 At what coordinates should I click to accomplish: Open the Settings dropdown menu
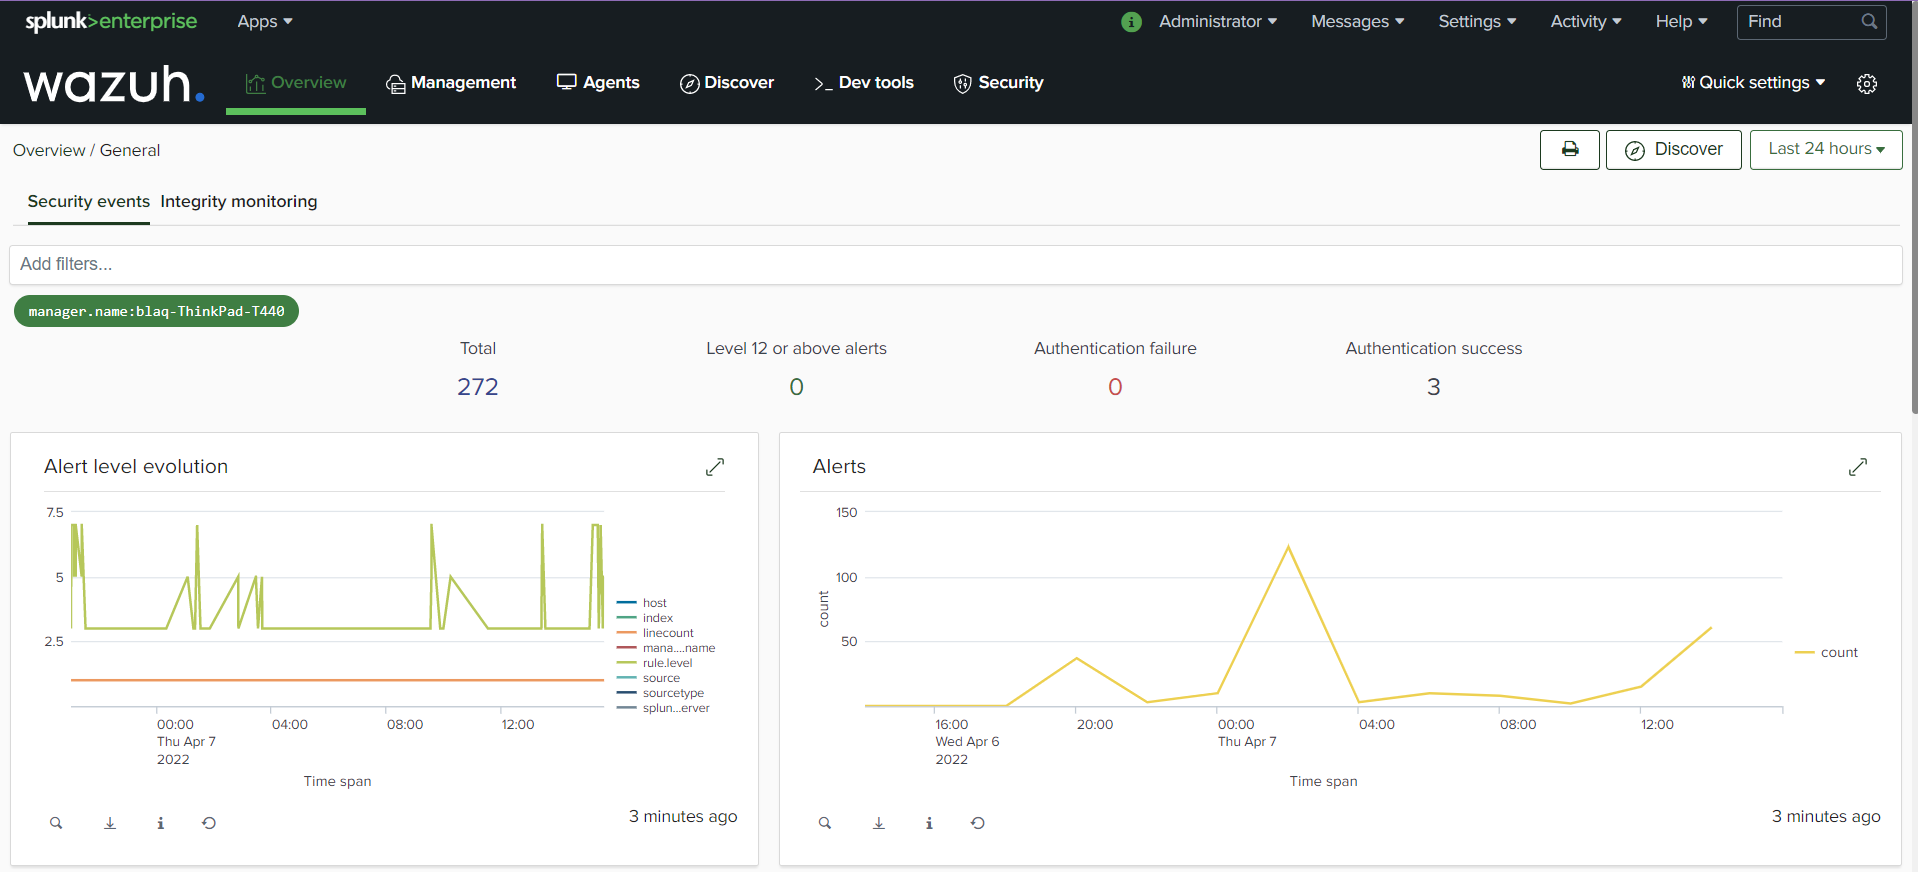pos(1477,21)
